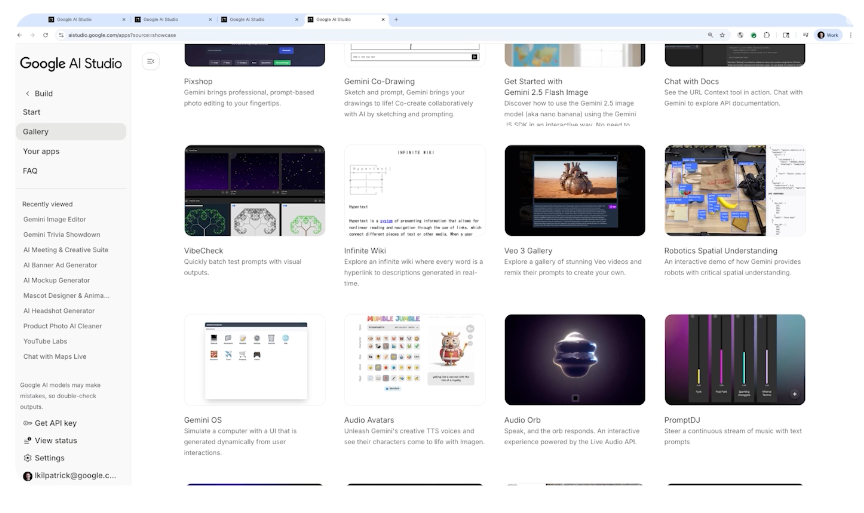Open recently viewed AI Banner Ad Generator
The height and width of the screenshot is (513, 864).
[x=60, y=265]
